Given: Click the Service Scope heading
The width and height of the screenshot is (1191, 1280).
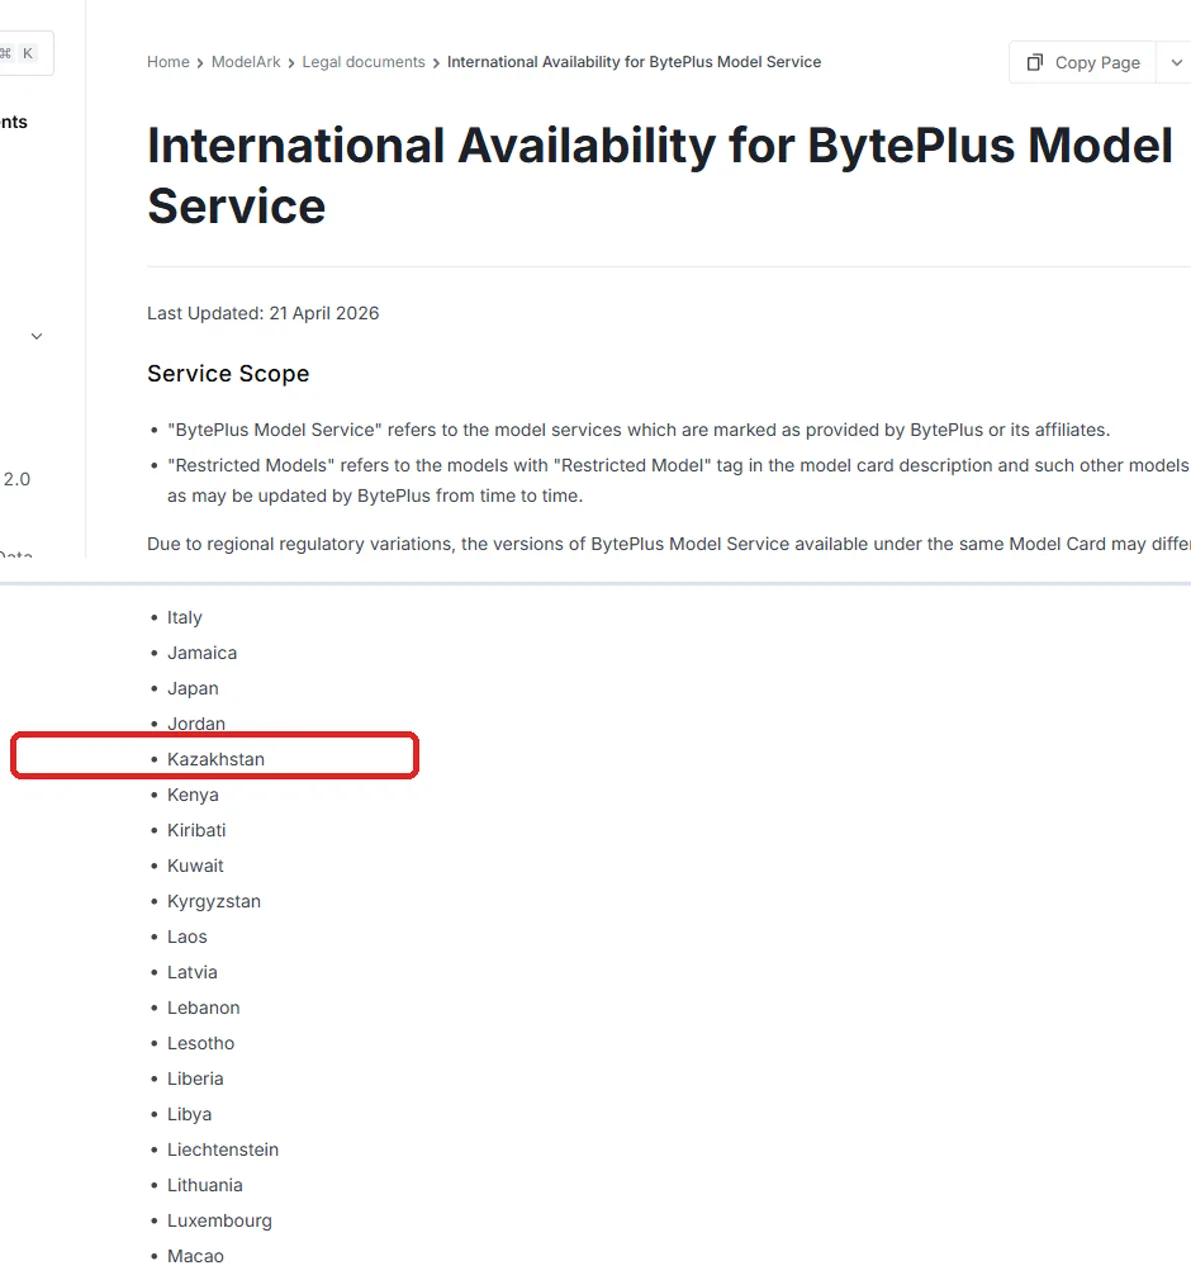Looking at the screenshot, I should [228, 373].
